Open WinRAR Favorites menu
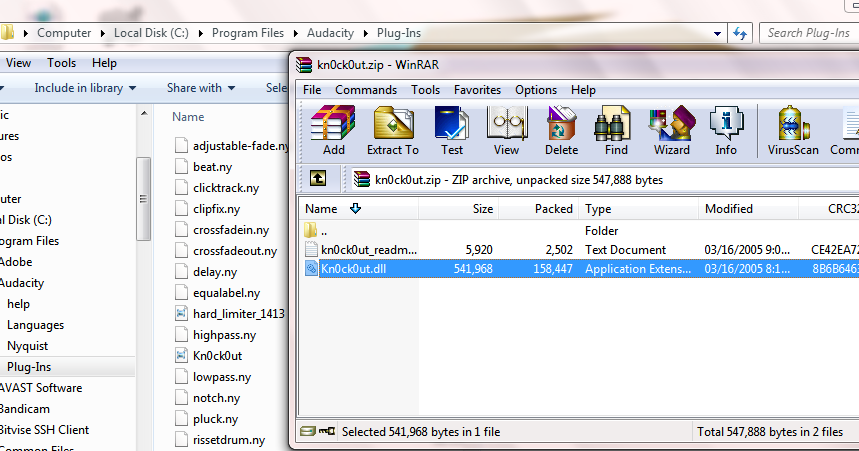Image resolution: width=859 pixels, height=451 pixels. [477, 90]
